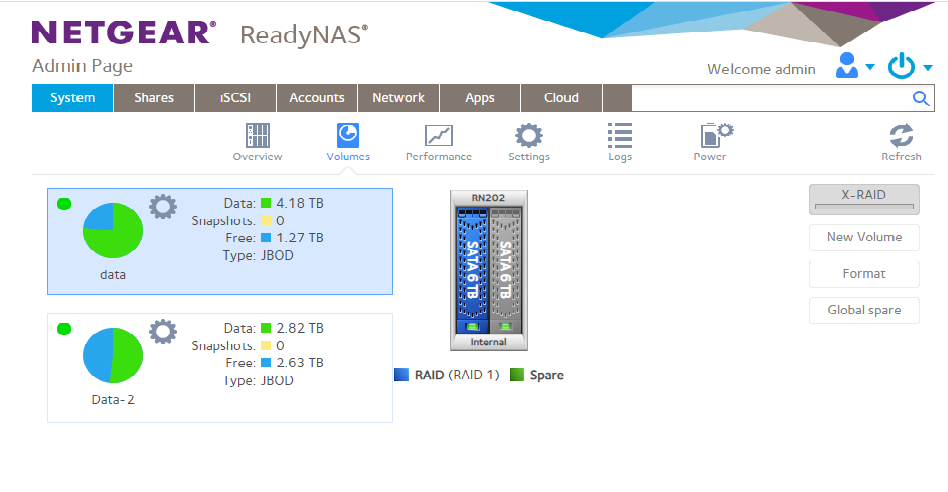This screenshot has height=492, width=948.
Task: Select the Volumes pie chart icon
Action: (x=348, y=136)
